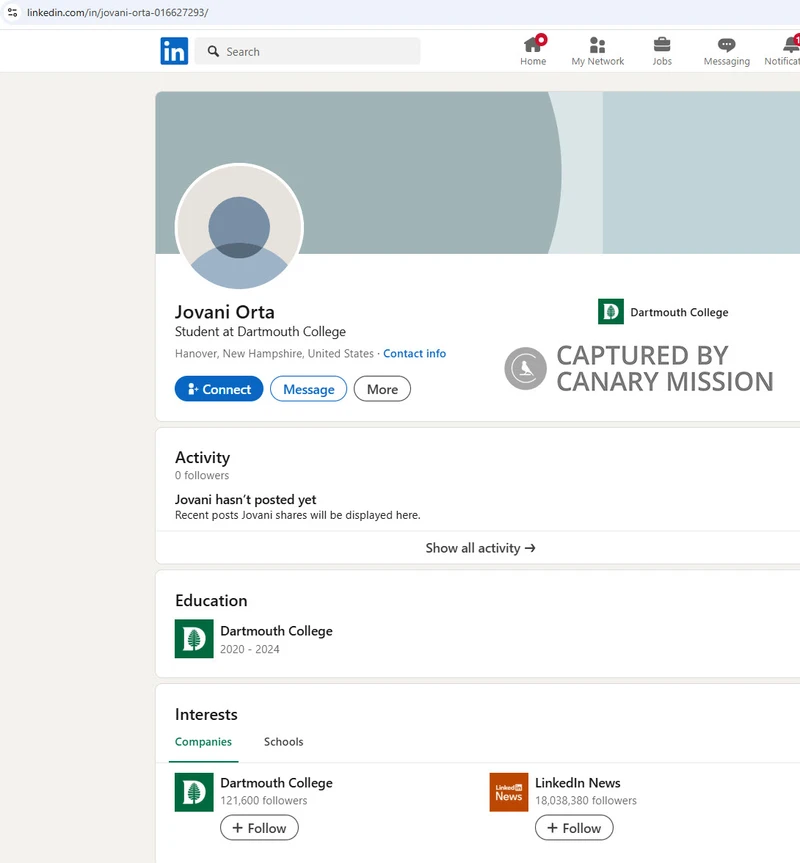
Task: Open the Contact info link
Action: coord(414,354)
